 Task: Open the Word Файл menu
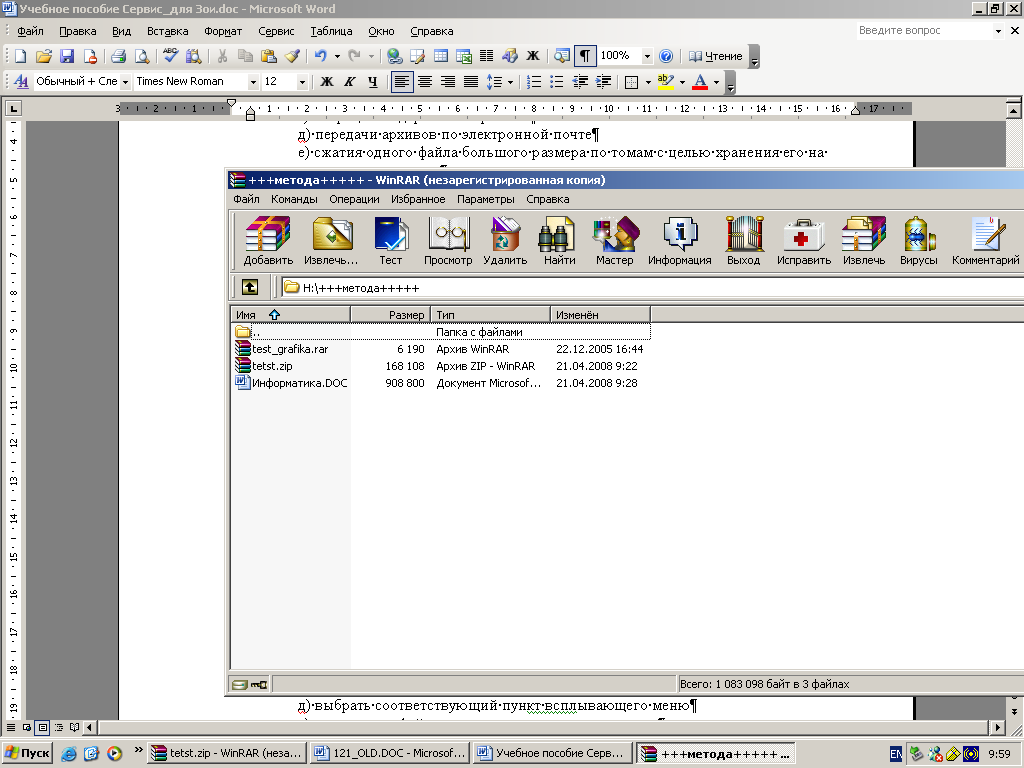(x=30, y=31)
